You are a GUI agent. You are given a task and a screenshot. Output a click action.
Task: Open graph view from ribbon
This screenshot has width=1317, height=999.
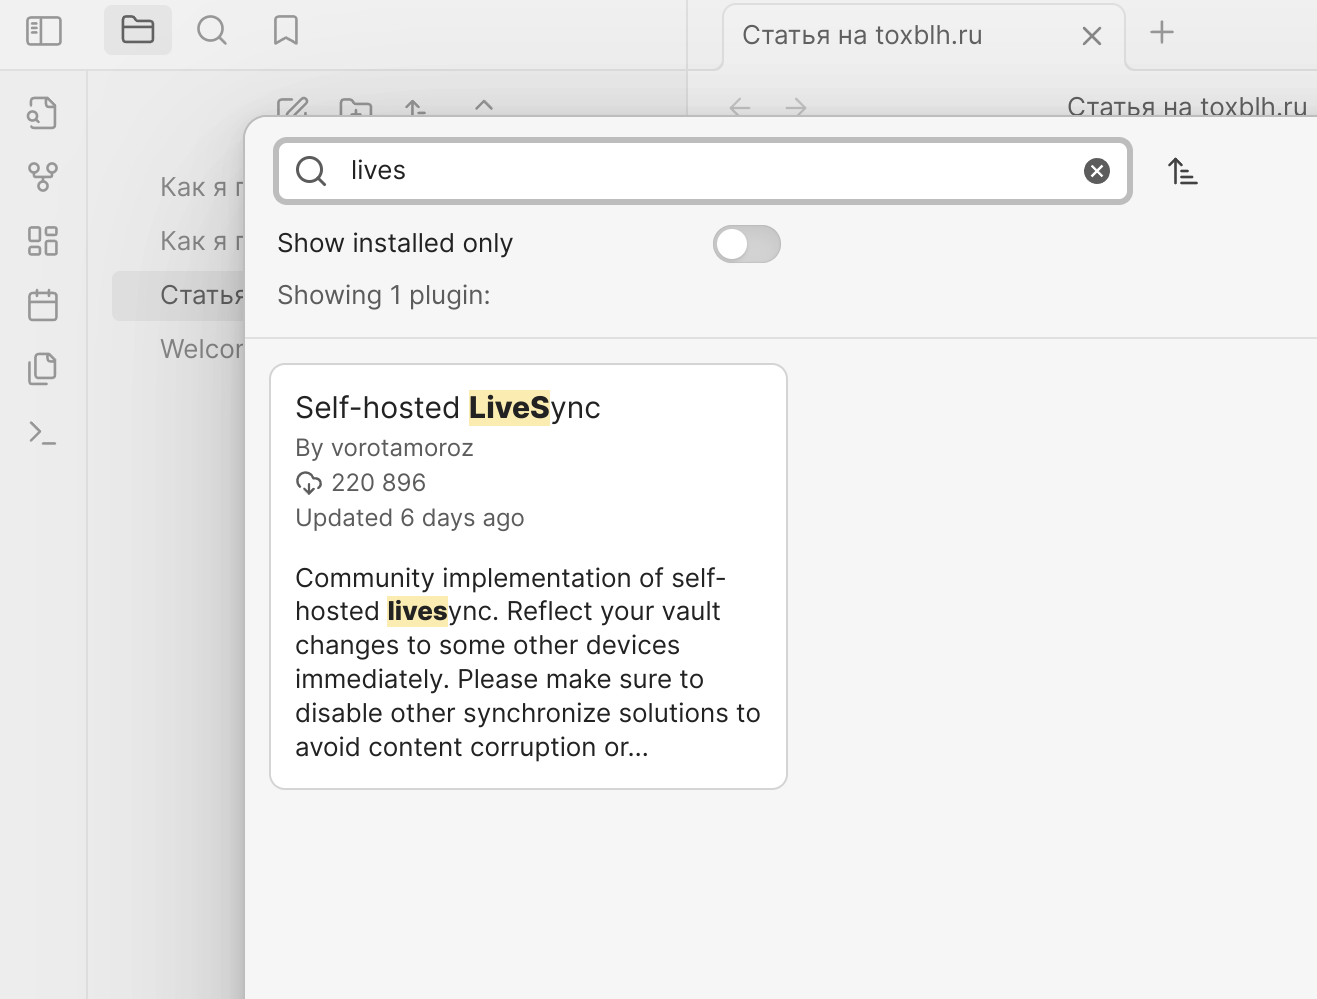[x=43, y=177]
